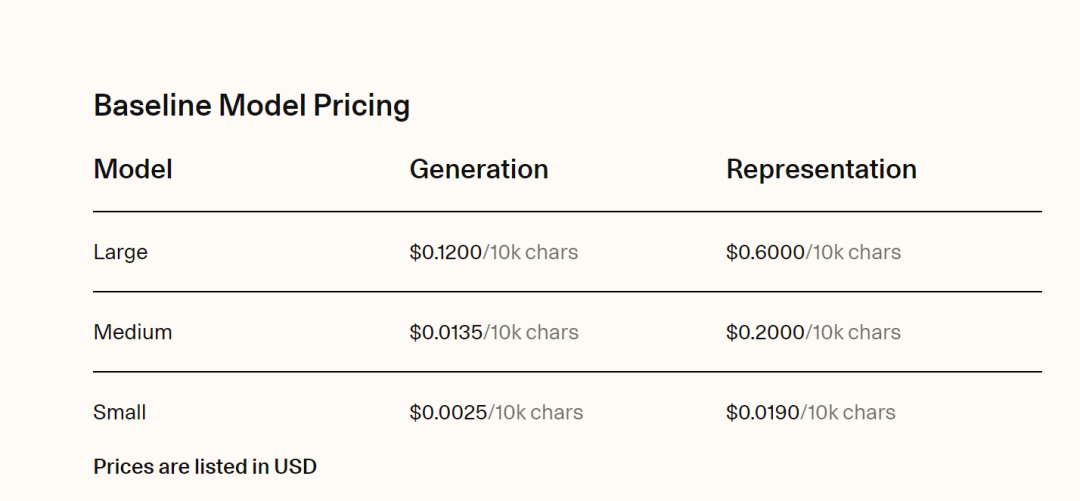Click '/10k chars' unit after $0.0190

[x=849, y=412]
